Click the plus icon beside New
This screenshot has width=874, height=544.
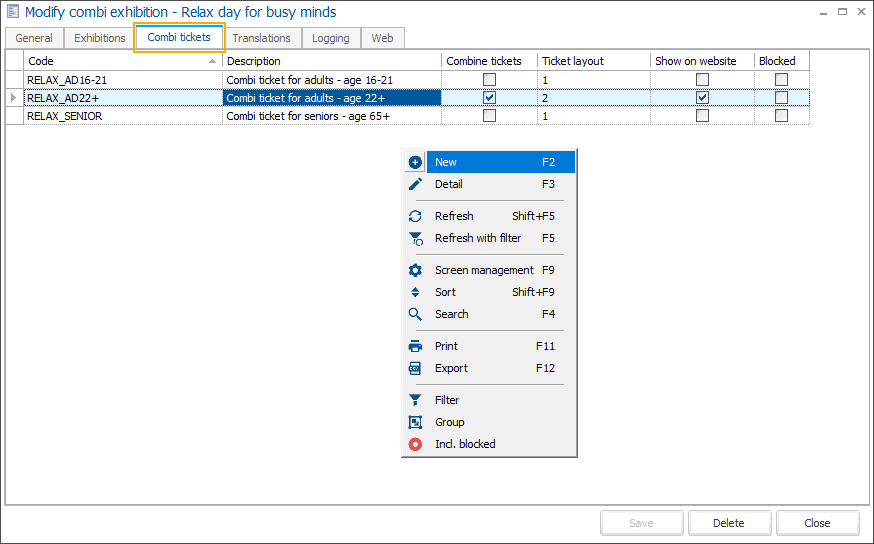416,162
